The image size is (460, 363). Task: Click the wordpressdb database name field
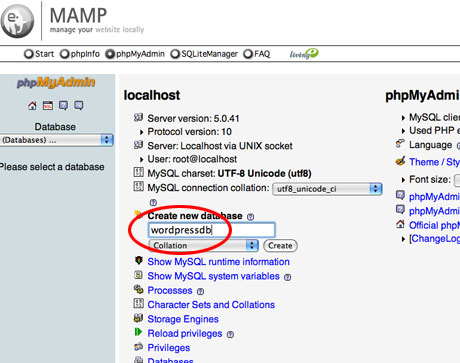click(212, 230)
